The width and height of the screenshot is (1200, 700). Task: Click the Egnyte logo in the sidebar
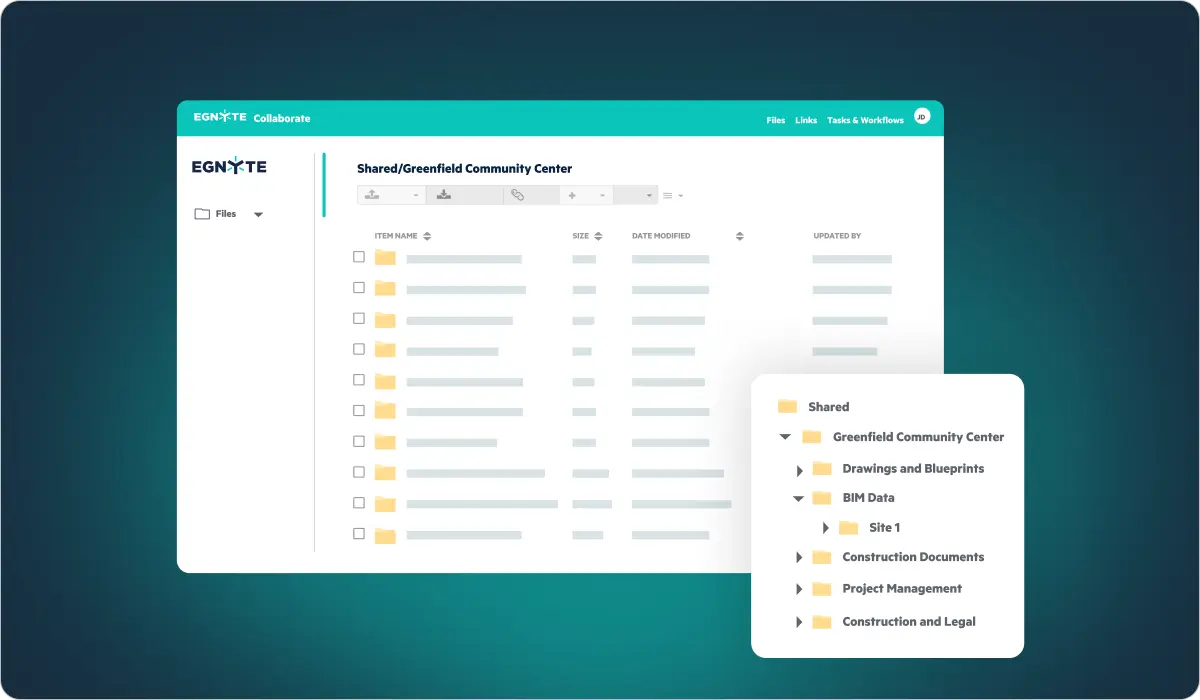[229, 167]
